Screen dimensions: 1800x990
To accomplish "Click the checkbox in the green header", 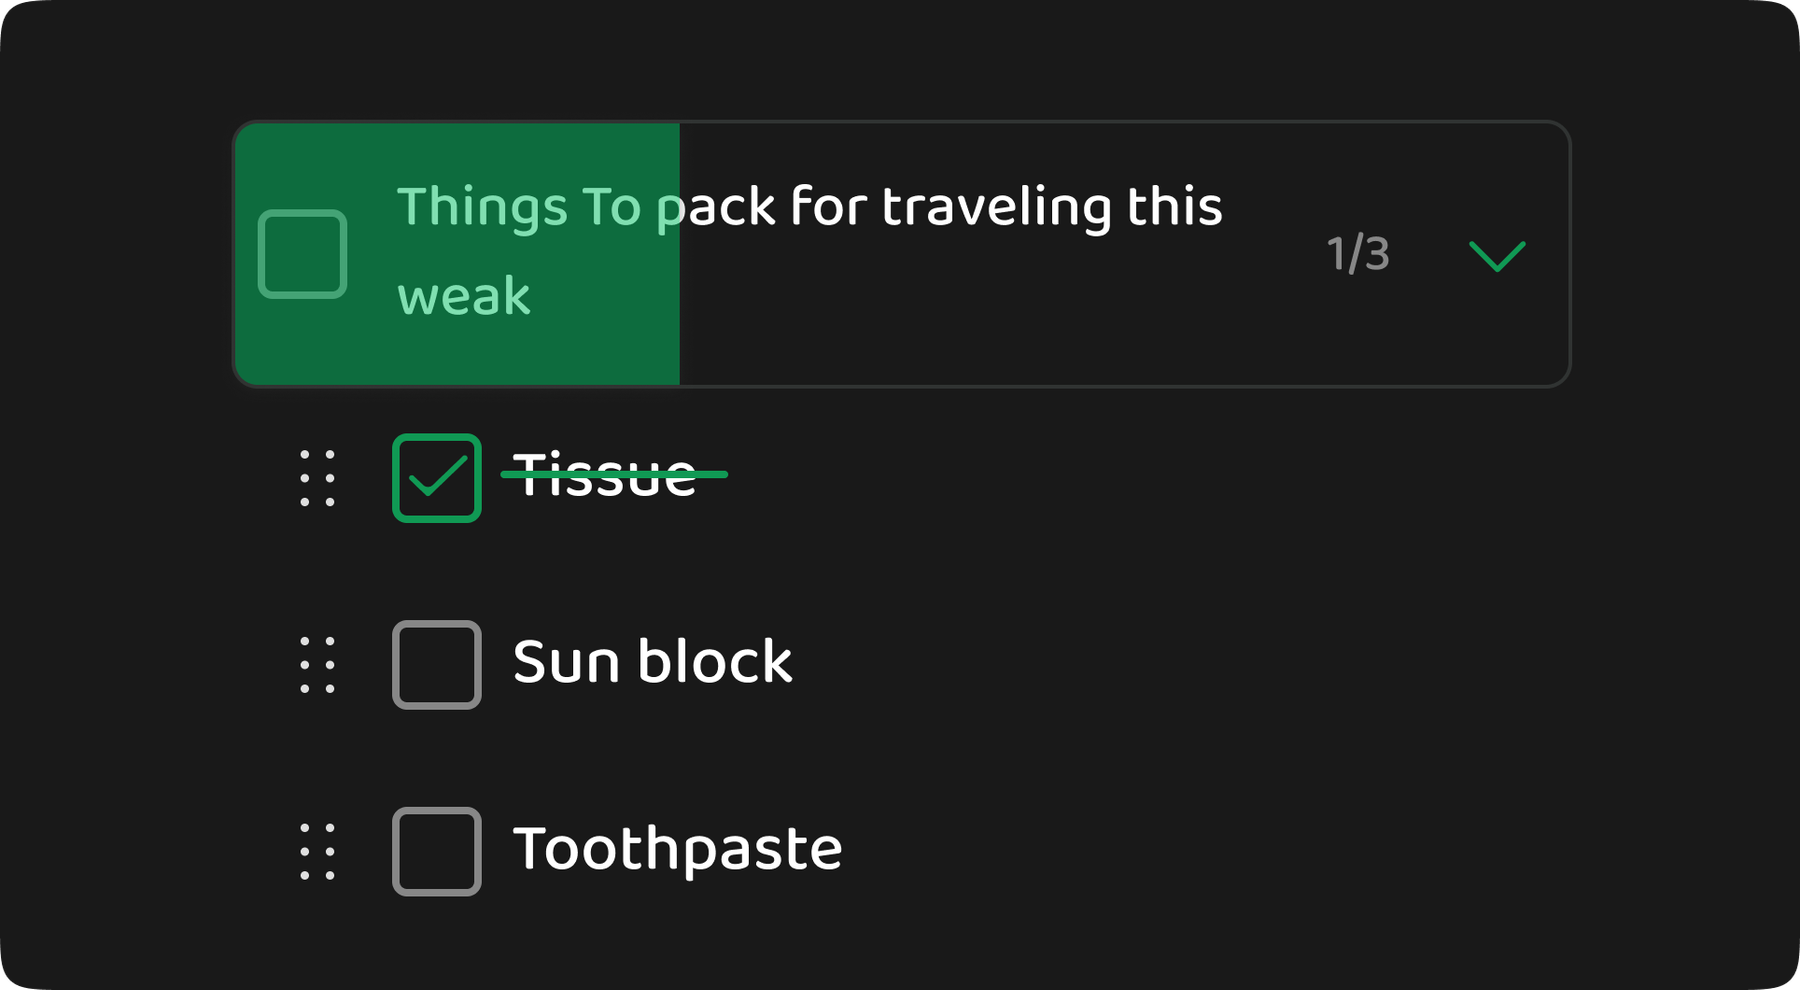I will (x=301, y=253).
